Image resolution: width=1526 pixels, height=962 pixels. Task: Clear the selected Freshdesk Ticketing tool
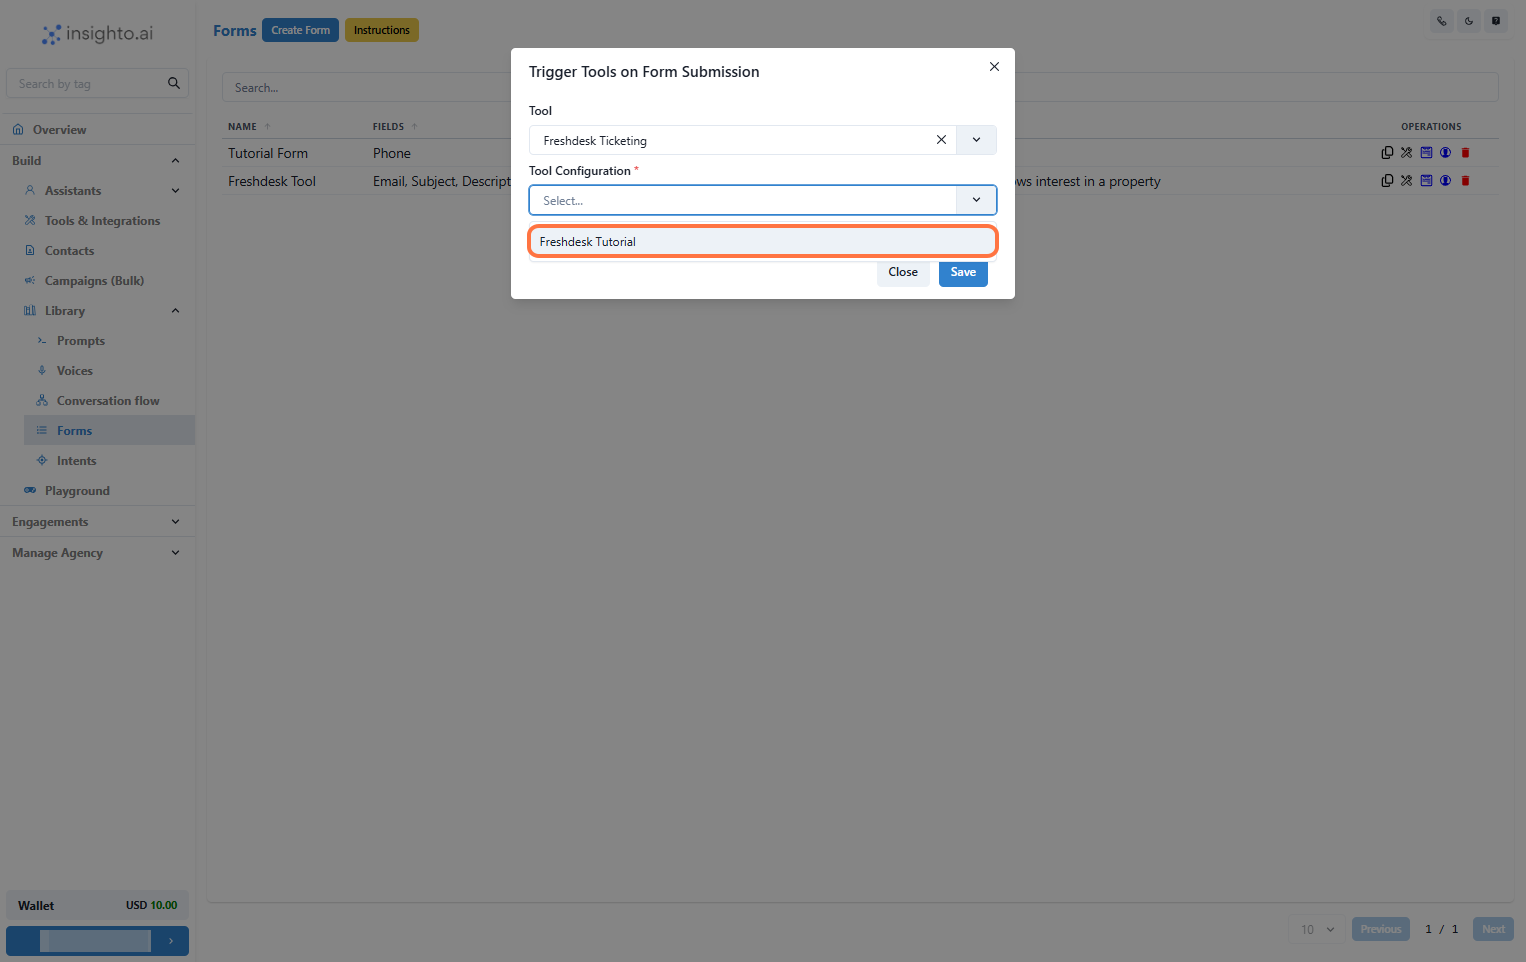coord(941,140)
